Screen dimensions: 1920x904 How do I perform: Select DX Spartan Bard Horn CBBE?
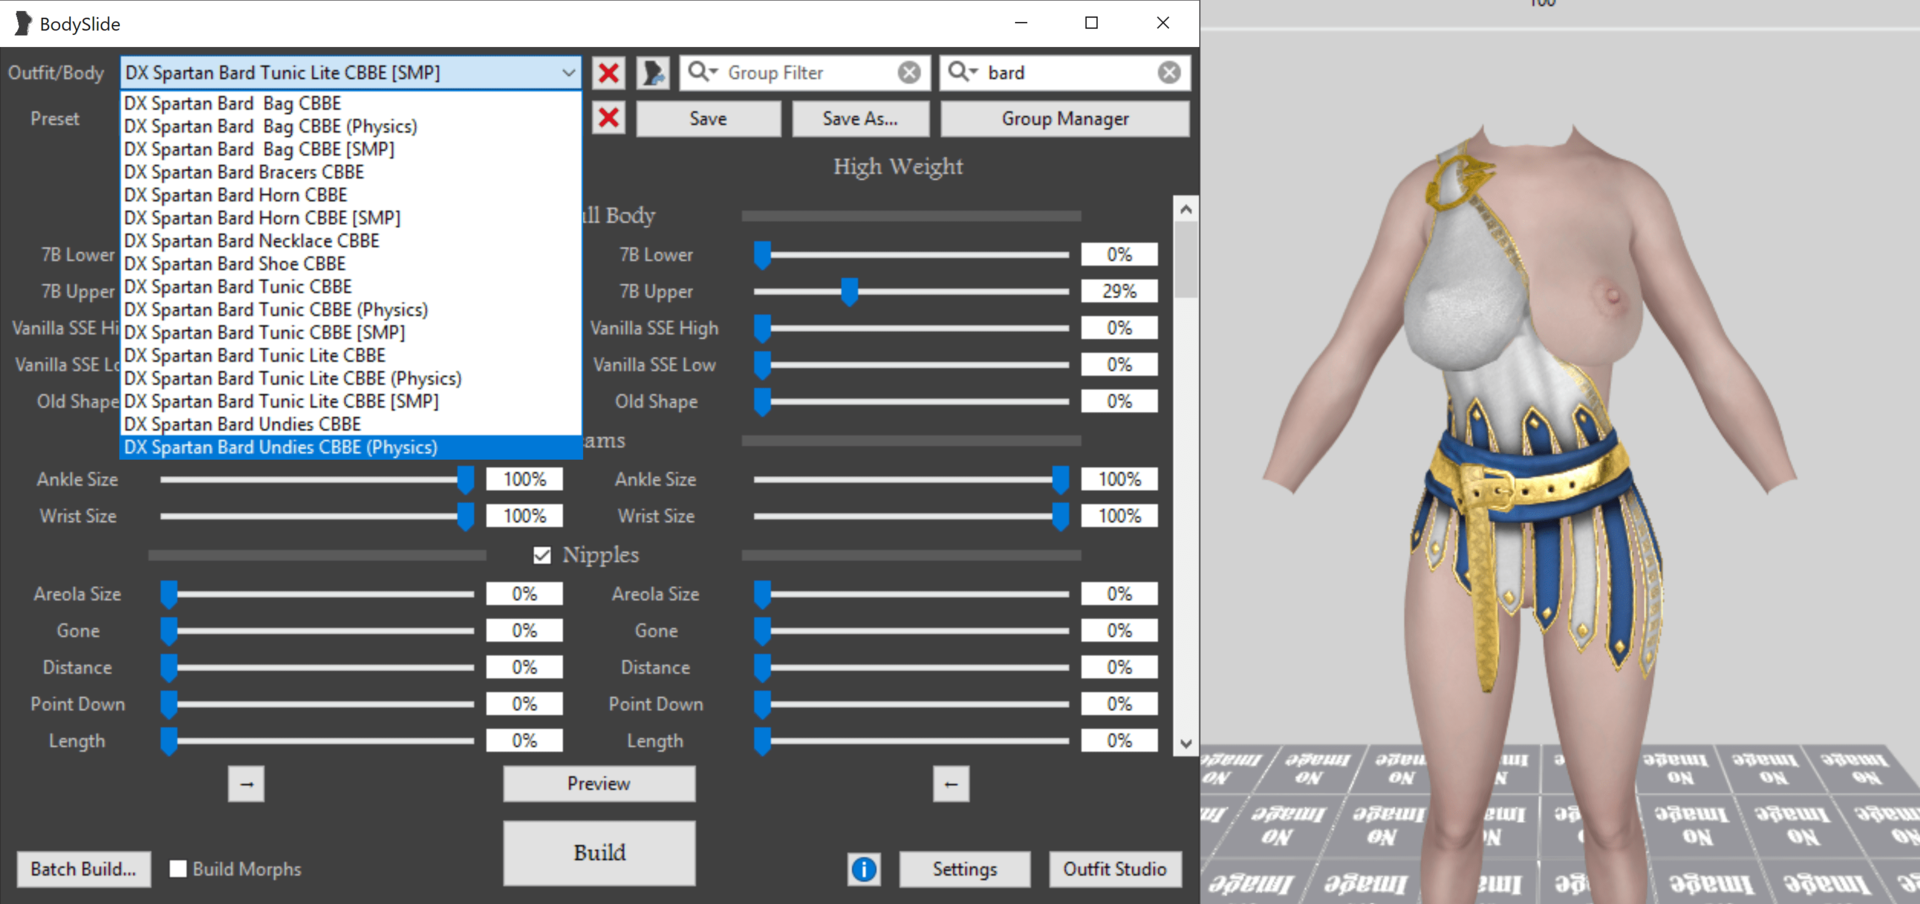(351, 195)
